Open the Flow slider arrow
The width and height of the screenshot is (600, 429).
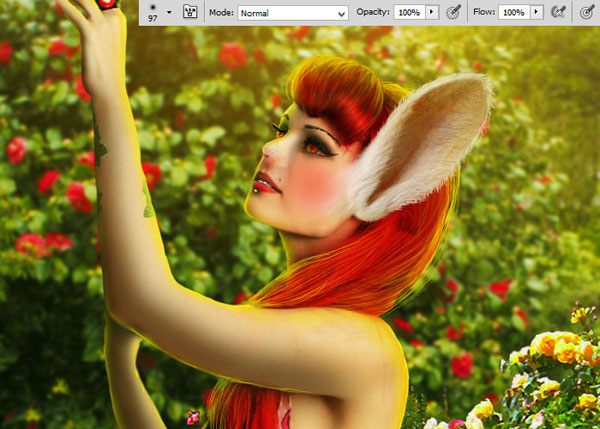coord(536,12)
